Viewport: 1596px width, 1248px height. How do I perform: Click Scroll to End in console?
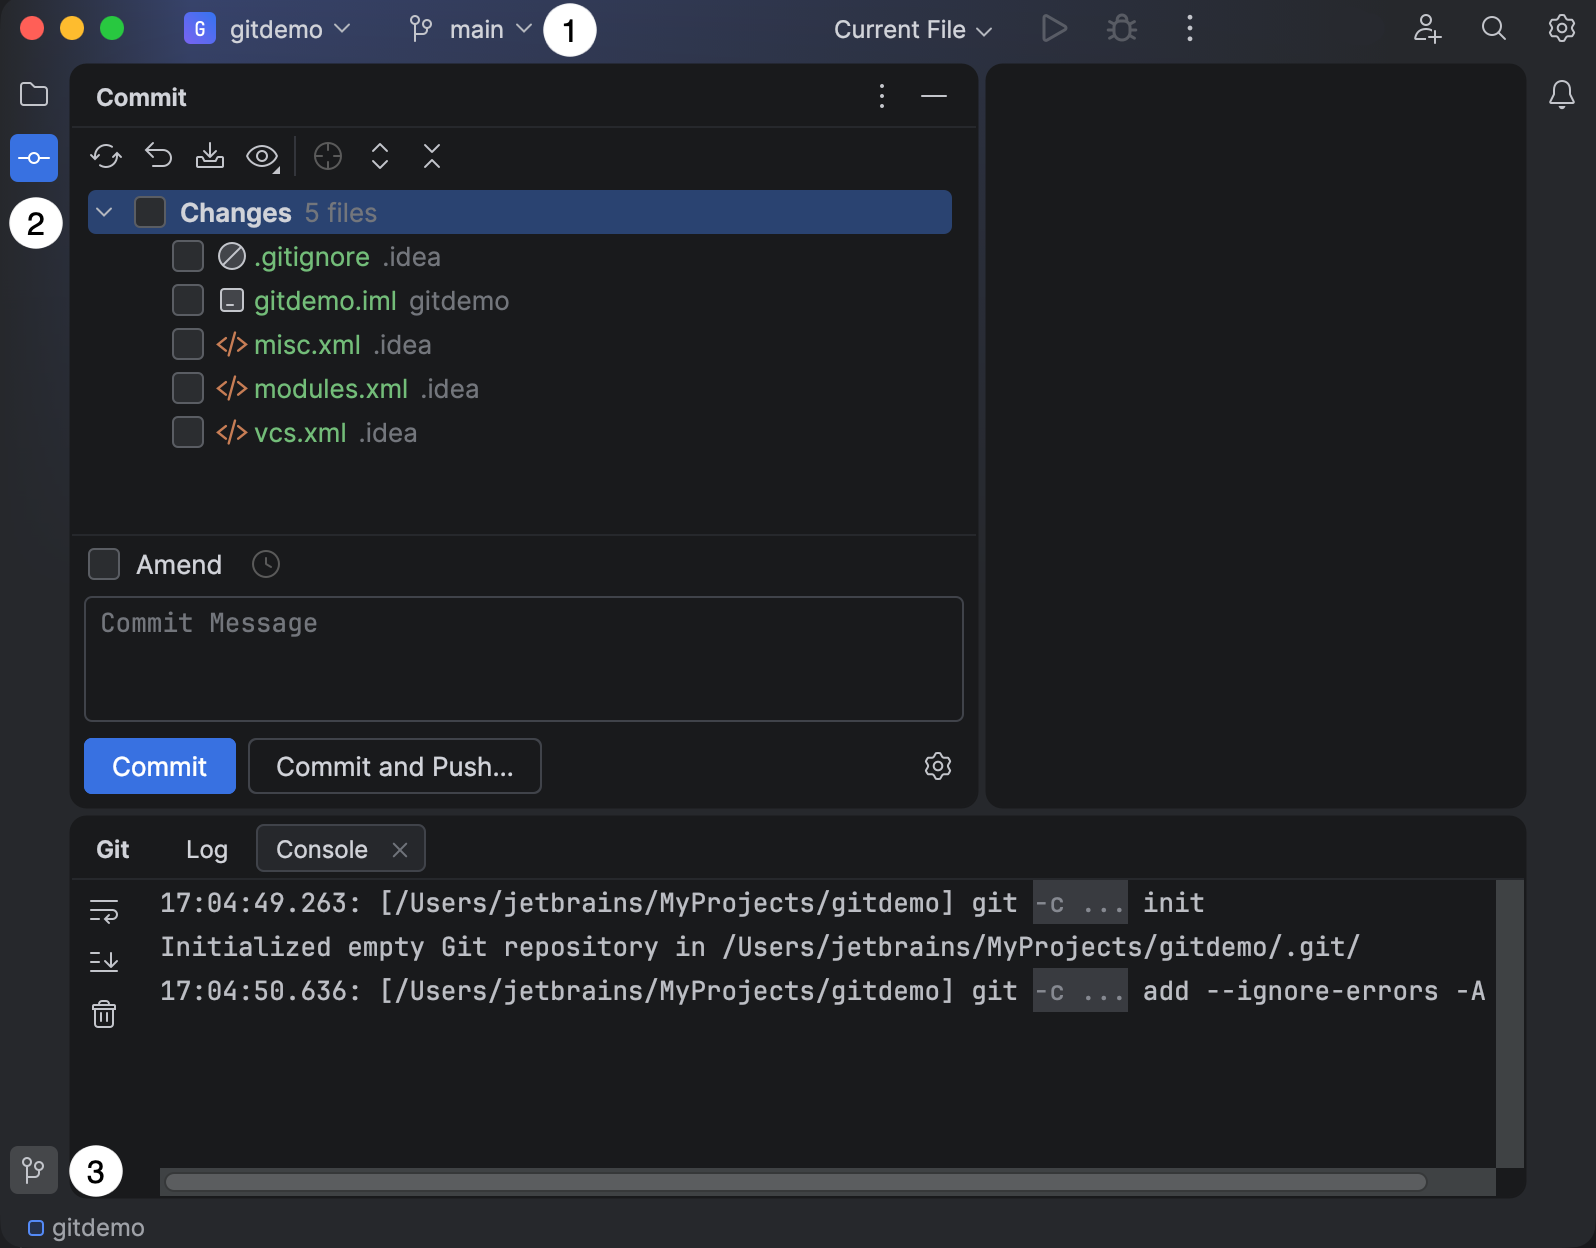click(104, 962)
